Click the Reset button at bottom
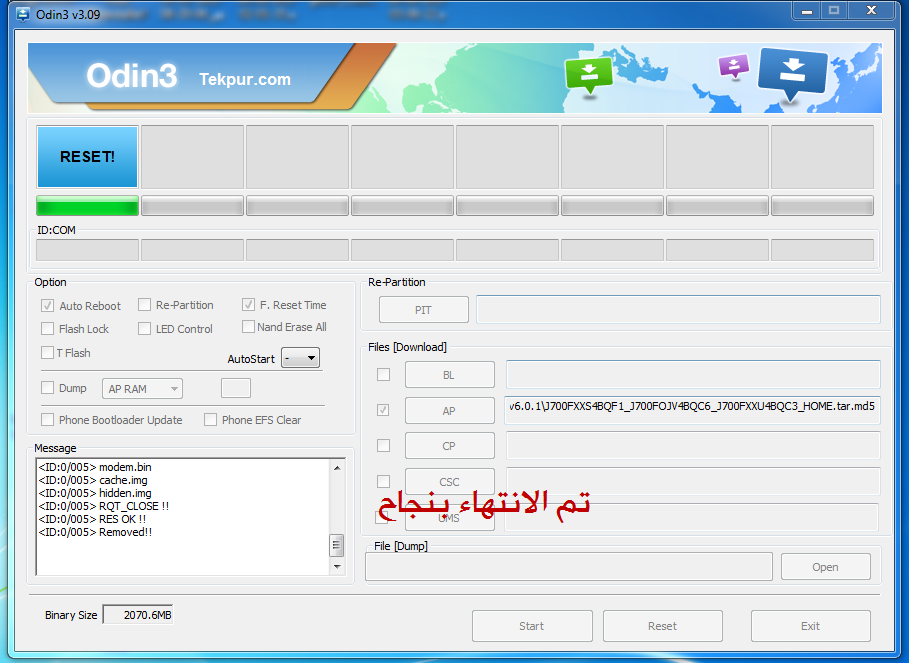 663,626
